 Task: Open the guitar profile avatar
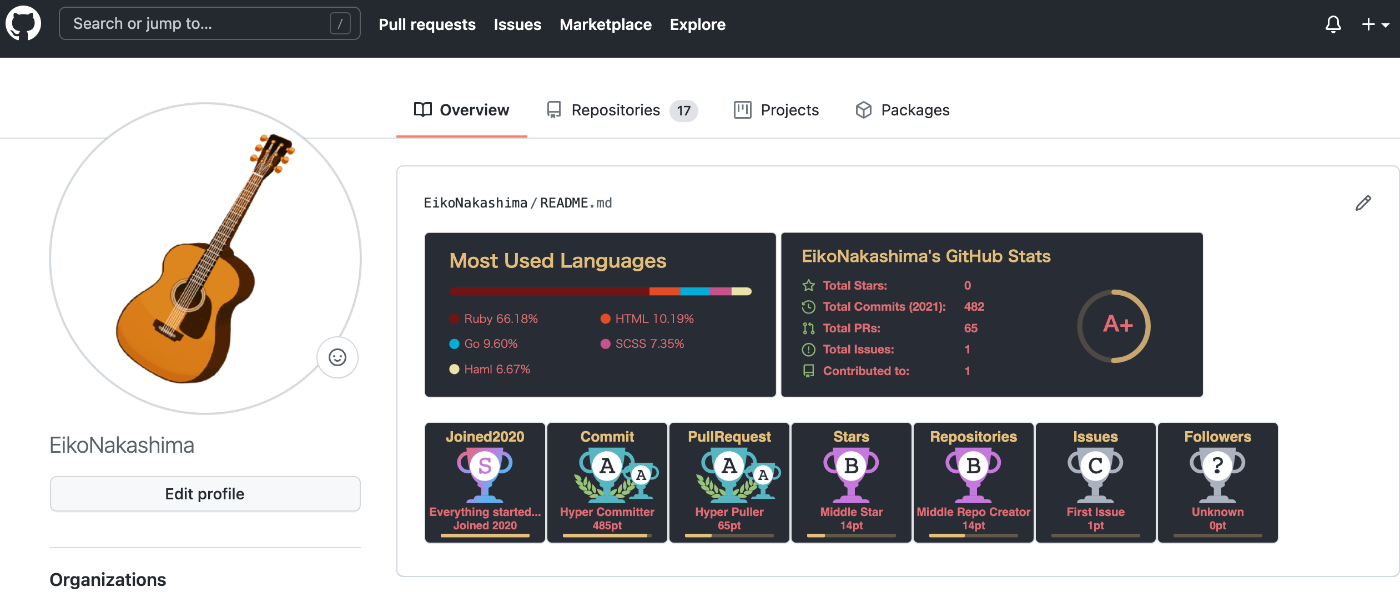click(x=205, y=258)
